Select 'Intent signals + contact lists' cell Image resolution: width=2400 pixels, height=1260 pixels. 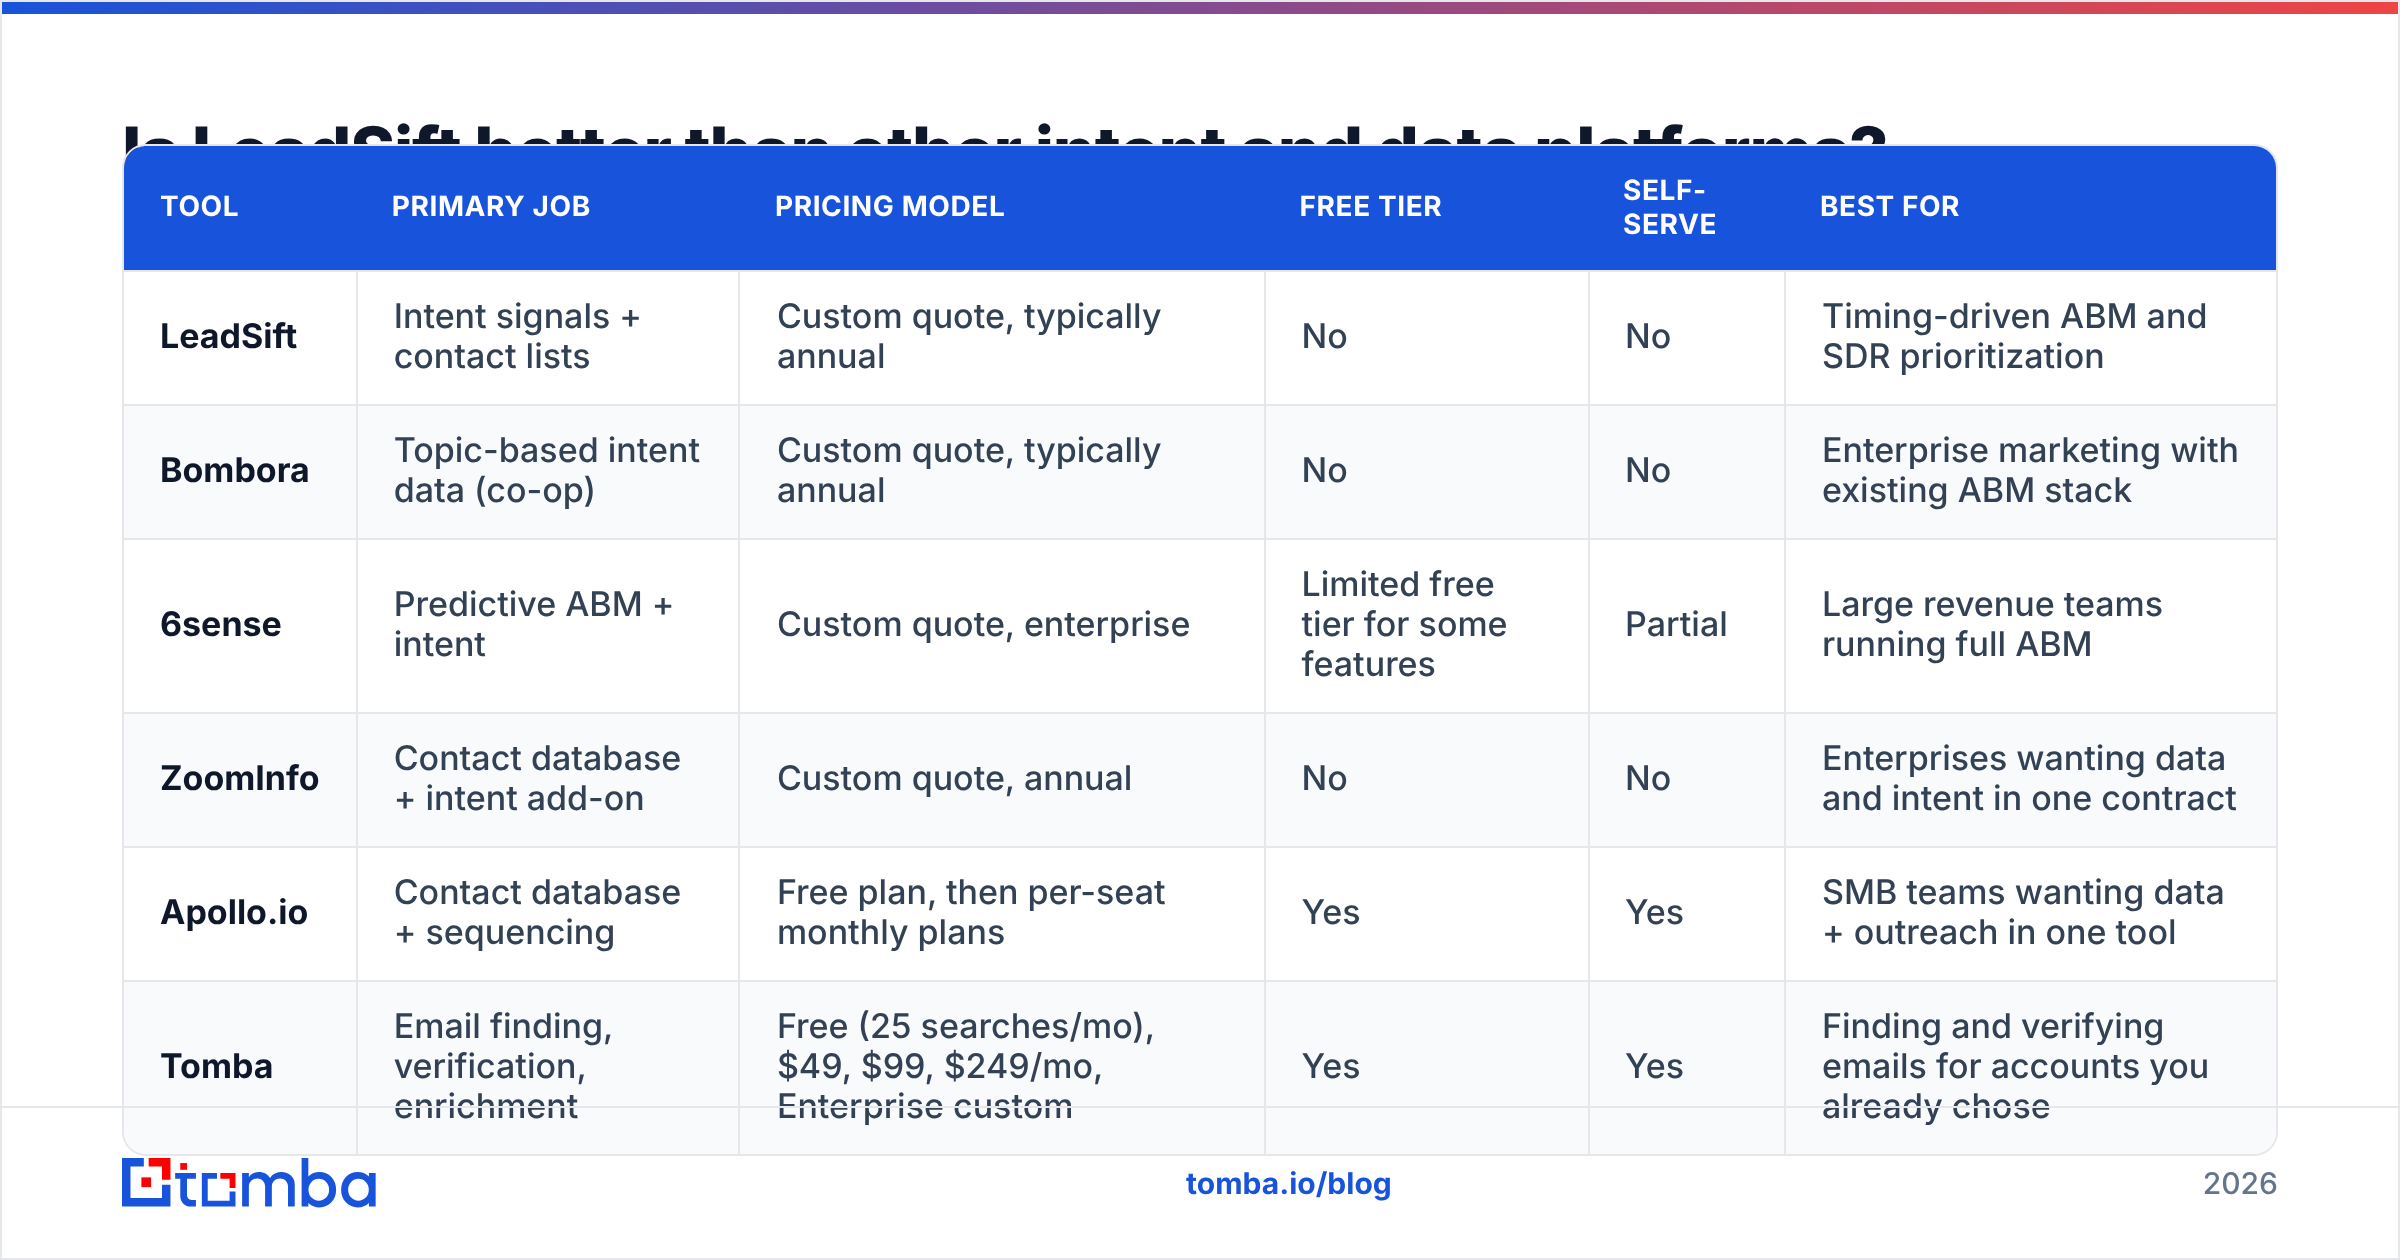coord(548,337)
